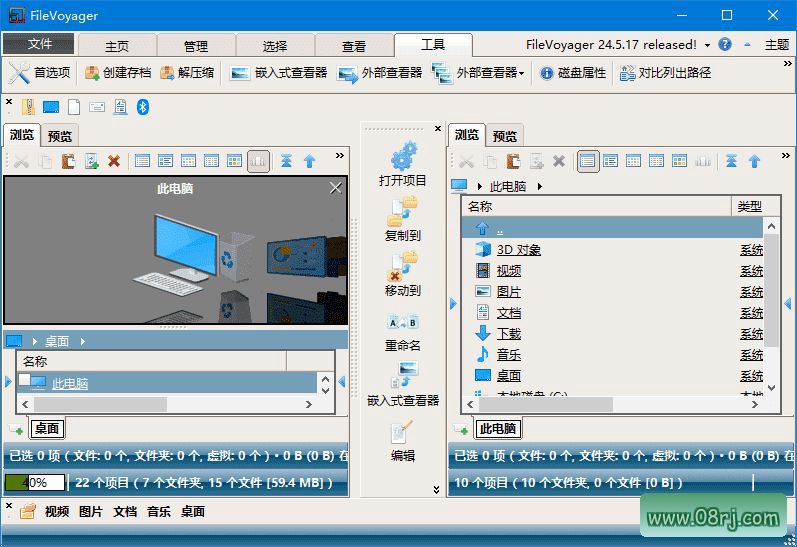Viewport: 797px width, 547px height.
Task: Toggle colorful tiles view mode in right pane
Action: 680,161
